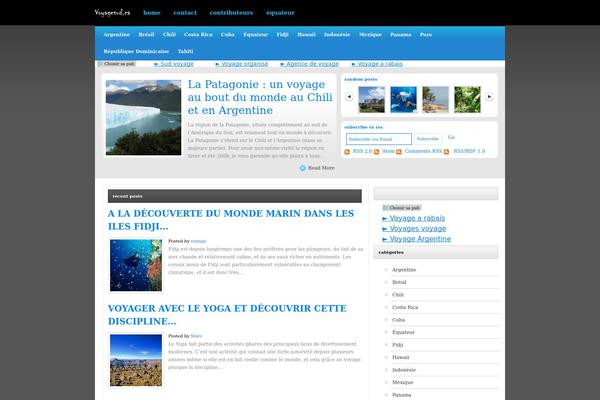
Task: Open the La Patagonie article title
Action: (x=260, y=97)
